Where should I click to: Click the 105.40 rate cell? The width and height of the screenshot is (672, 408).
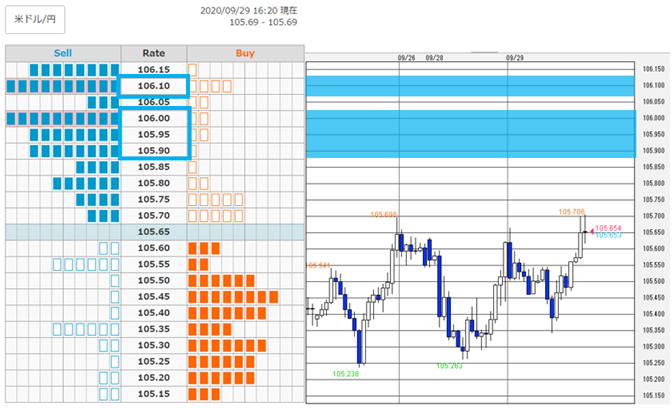[154, 313]
